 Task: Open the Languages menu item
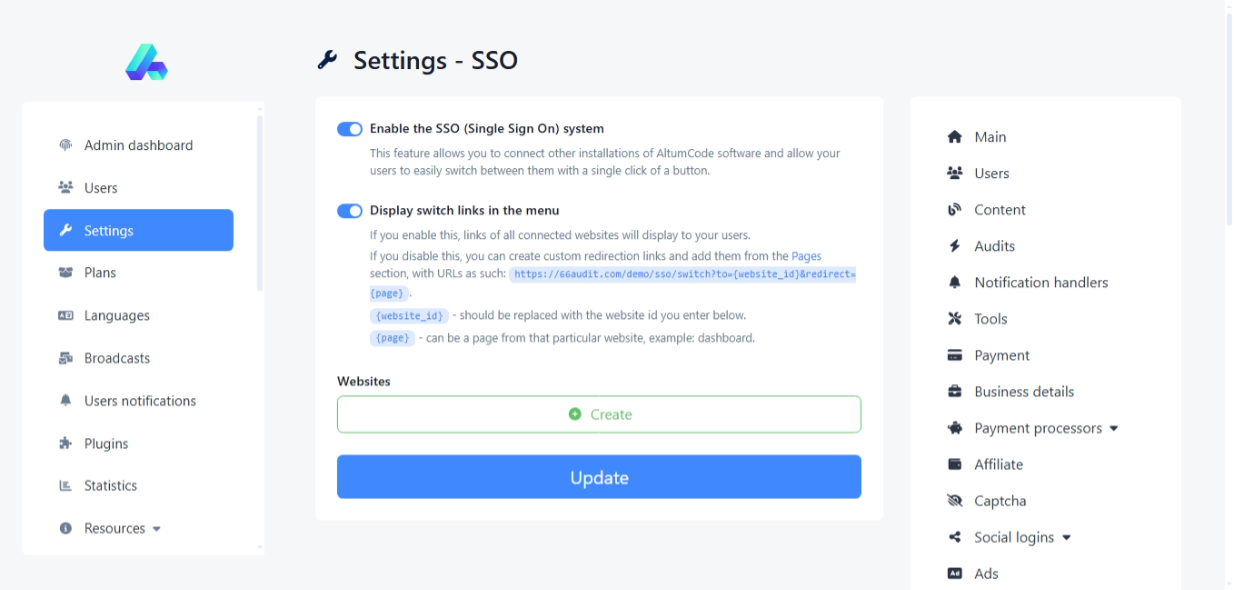pos(116,316)
